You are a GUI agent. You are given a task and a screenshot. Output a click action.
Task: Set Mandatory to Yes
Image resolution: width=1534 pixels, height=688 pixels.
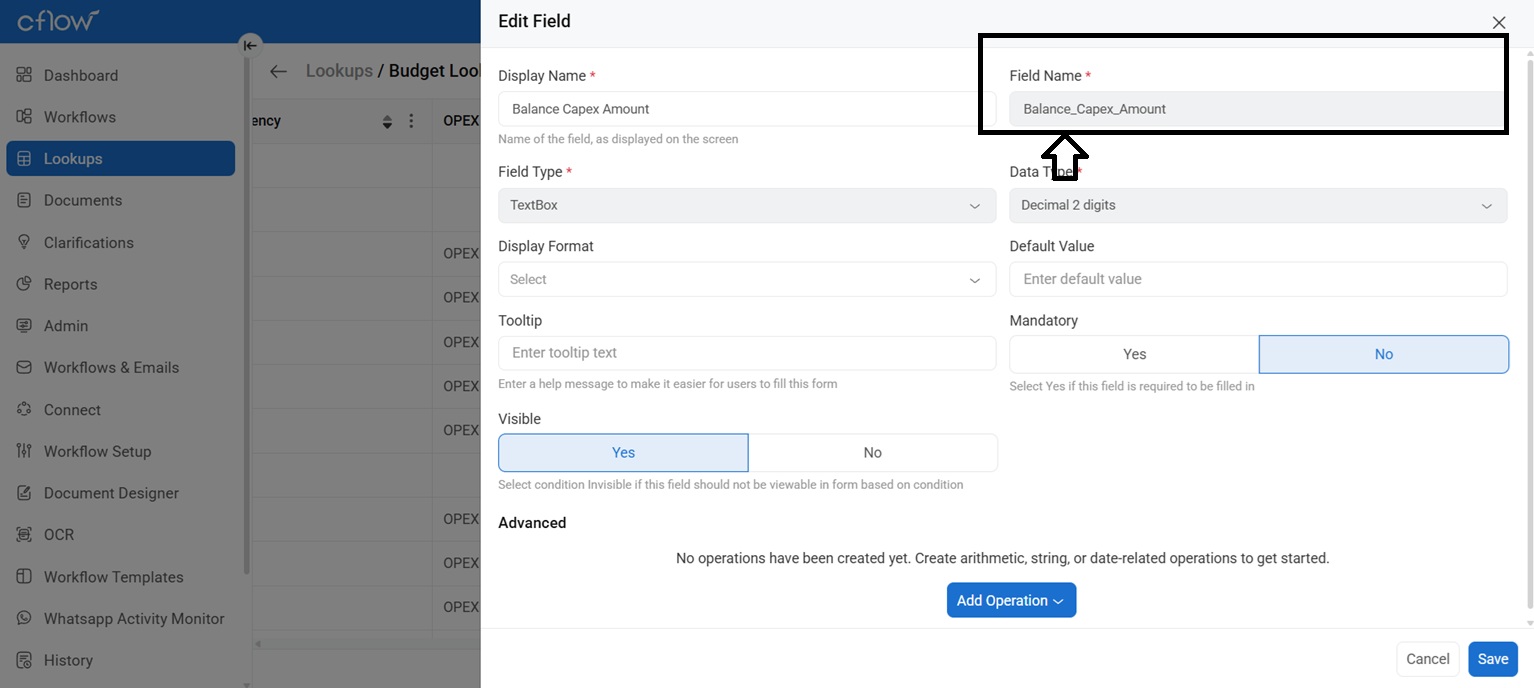pyautogui.click(x=1134, y=354)
